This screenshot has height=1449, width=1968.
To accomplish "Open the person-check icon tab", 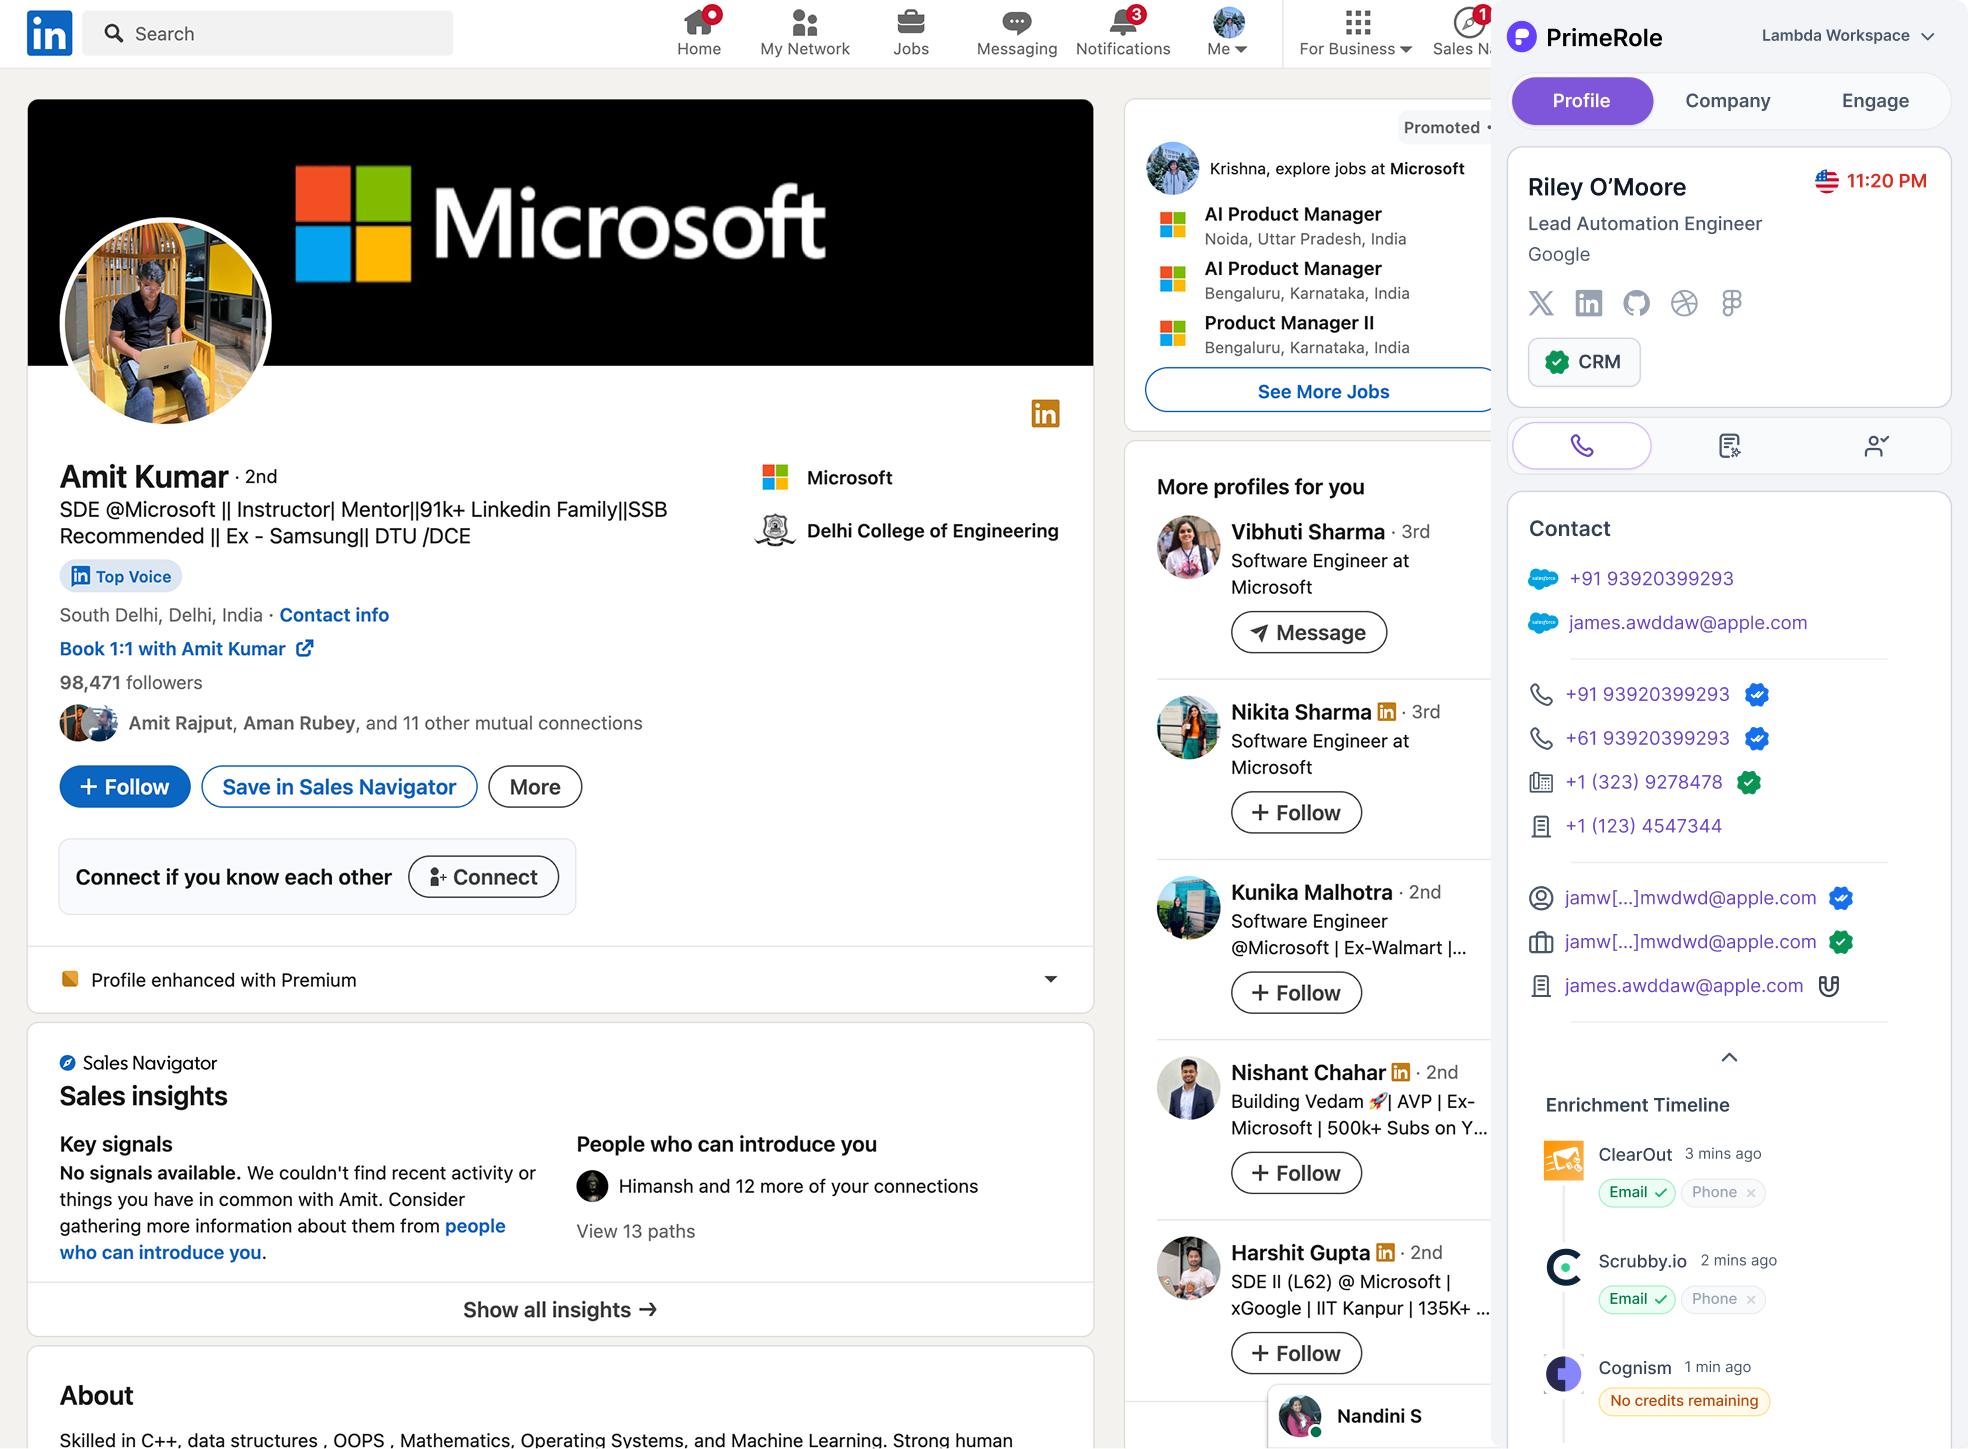I will [x=1876, y=446].
